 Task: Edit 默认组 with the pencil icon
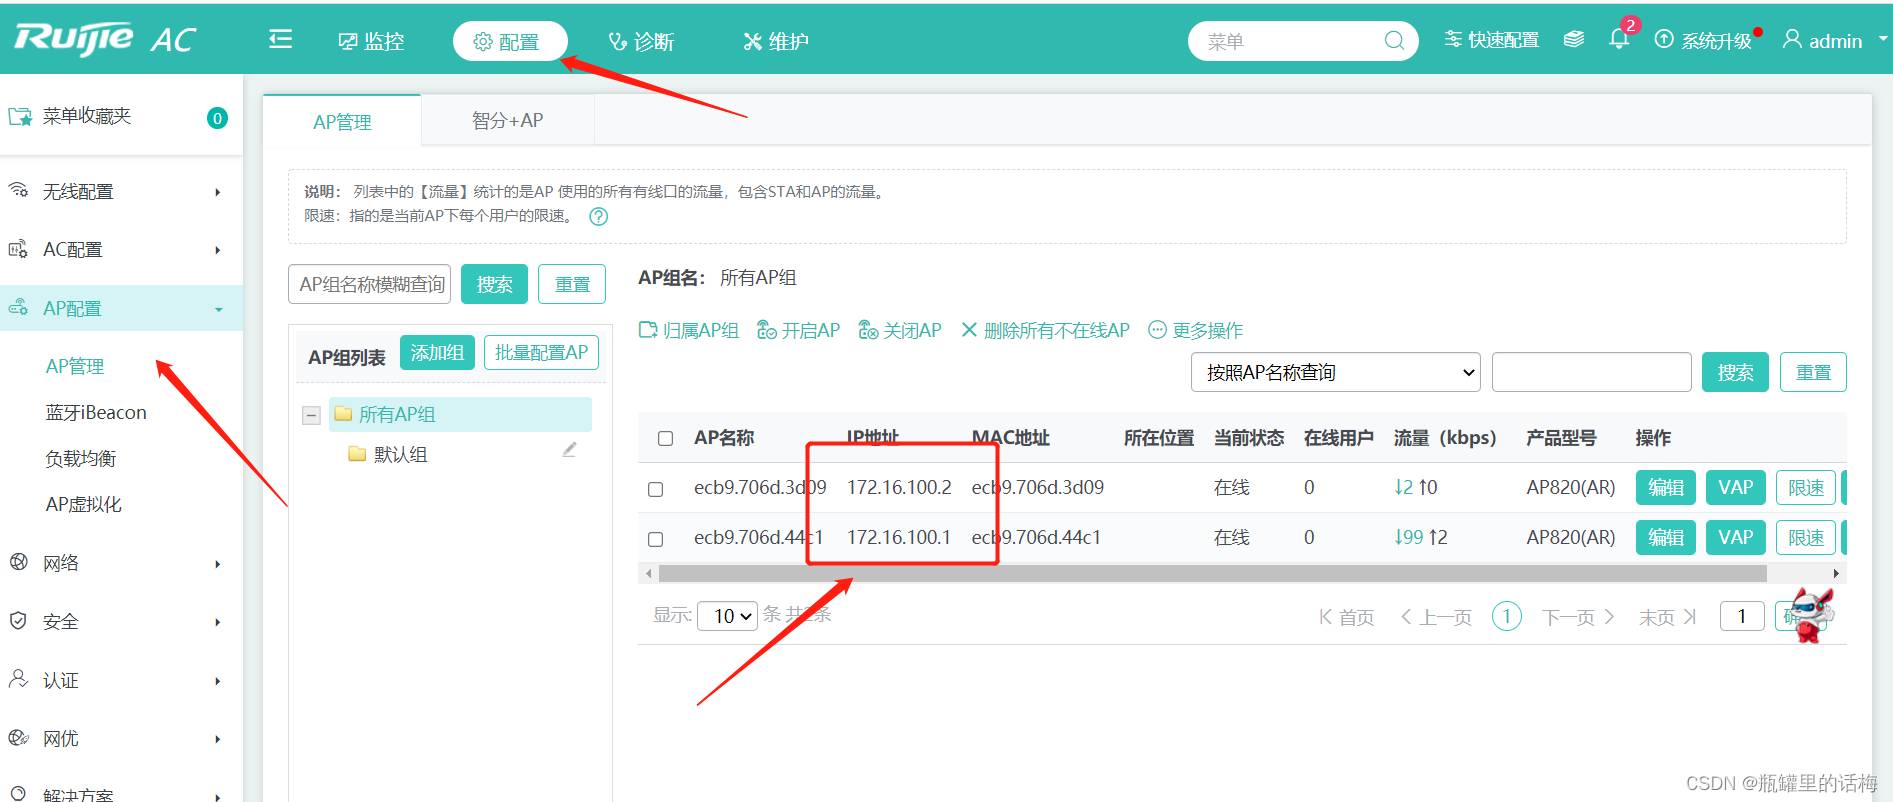point(569,450)
